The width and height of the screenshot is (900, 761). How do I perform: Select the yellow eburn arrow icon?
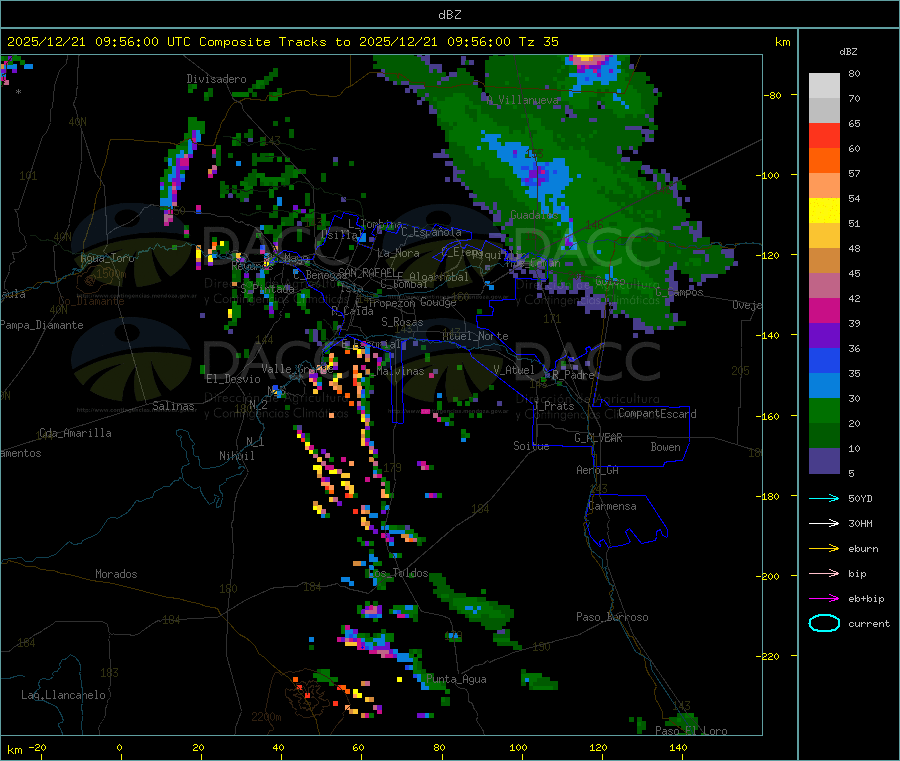(x=824, y=549)
